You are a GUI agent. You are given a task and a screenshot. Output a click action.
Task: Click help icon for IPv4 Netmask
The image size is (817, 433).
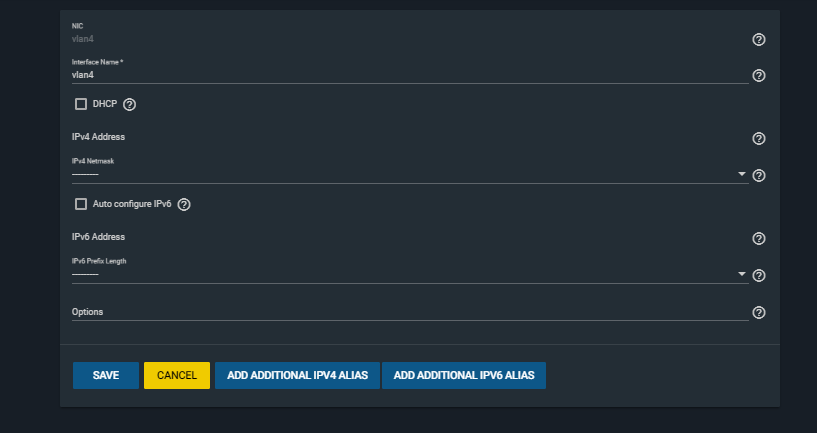758,176
